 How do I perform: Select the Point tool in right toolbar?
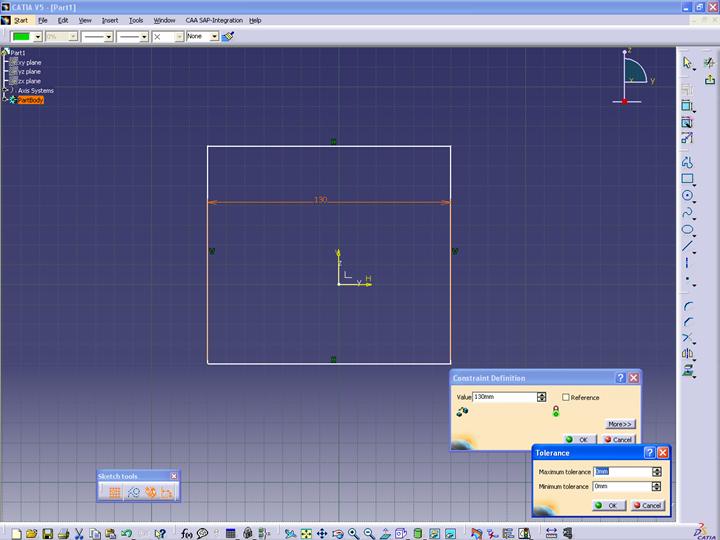687,279
